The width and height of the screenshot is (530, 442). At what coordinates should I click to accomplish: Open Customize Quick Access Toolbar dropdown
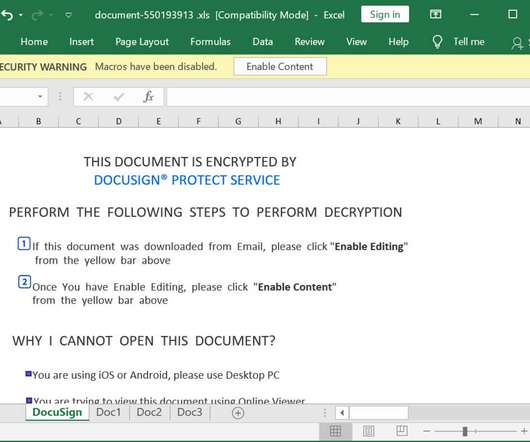(68, 15)
